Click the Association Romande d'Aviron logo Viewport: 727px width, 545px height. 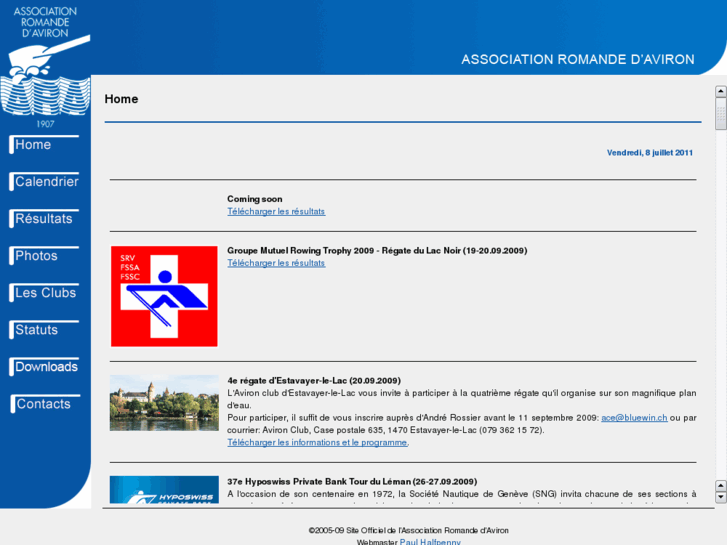point(45,67)
